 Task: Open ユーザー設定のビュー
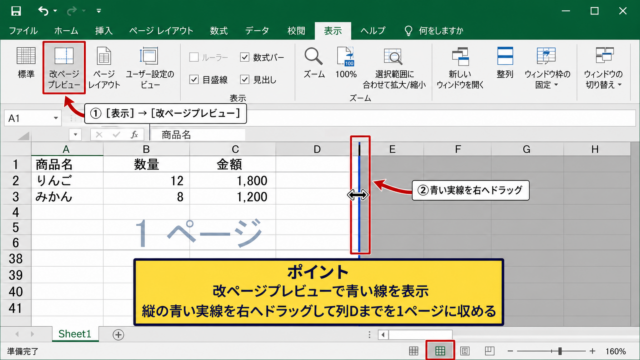(x=149, y=67)
